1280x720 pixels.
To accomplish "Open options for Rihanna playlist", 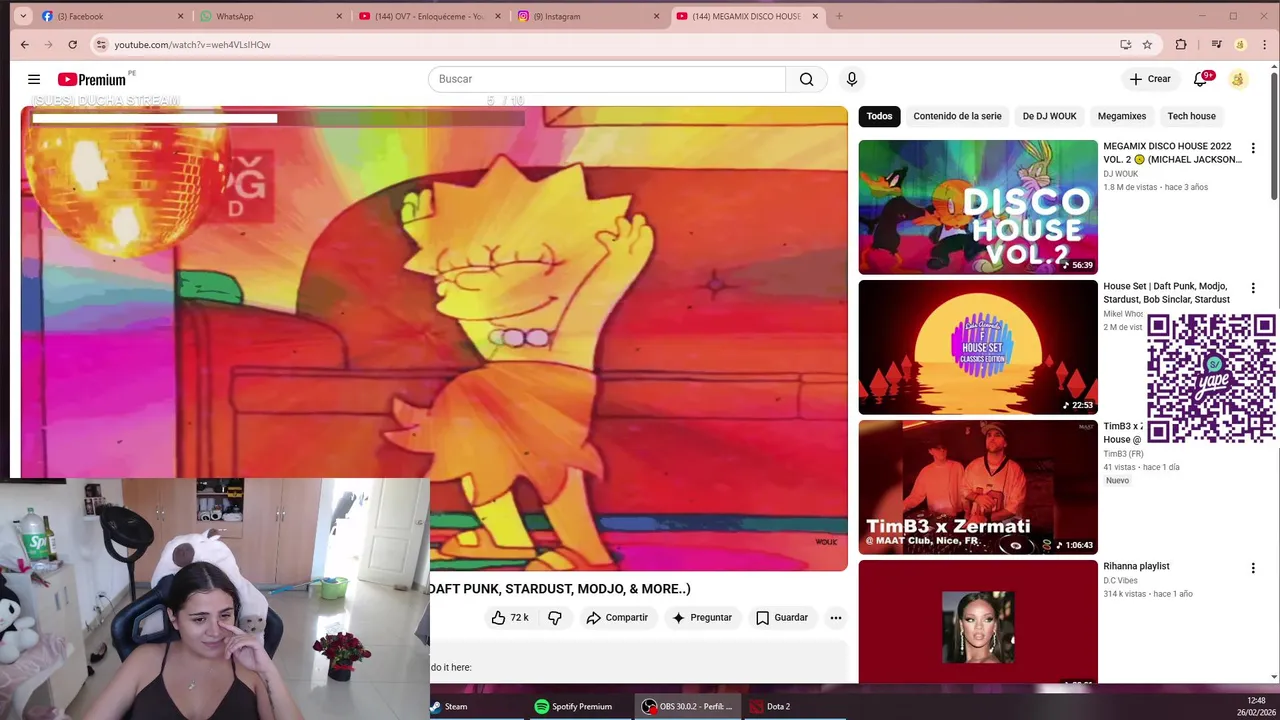I will coord(1253,568).
